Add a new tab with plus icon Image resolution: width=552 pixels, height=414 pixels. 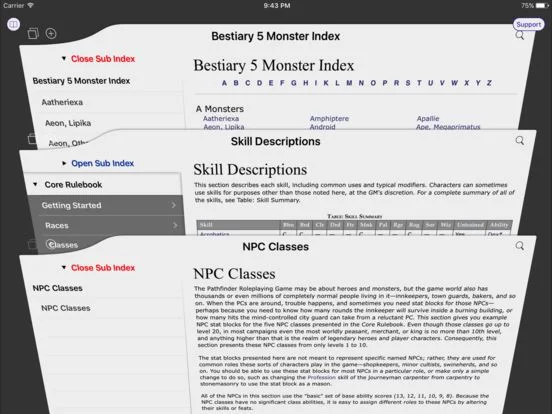[x=51, y=33]
